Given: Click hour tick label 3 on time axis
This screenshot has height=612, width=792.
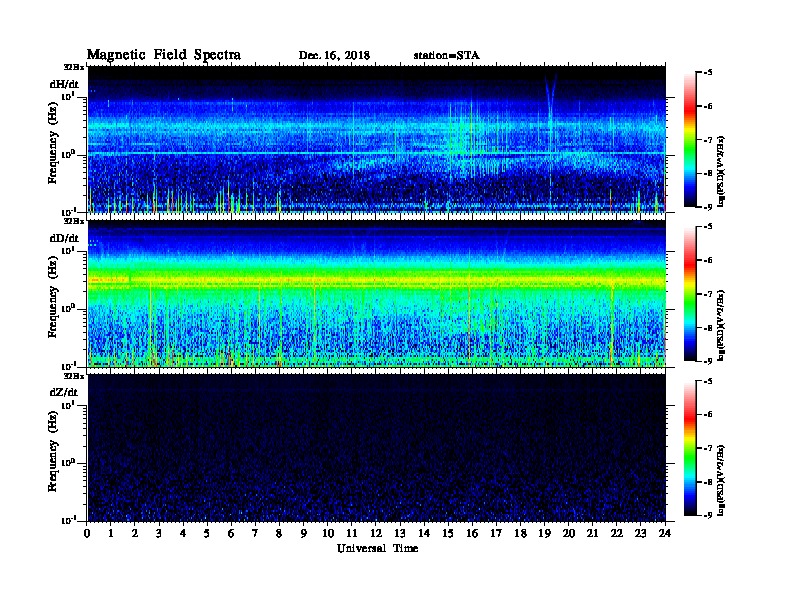Looking at the screenshot, I should click(x=159, y=533).
